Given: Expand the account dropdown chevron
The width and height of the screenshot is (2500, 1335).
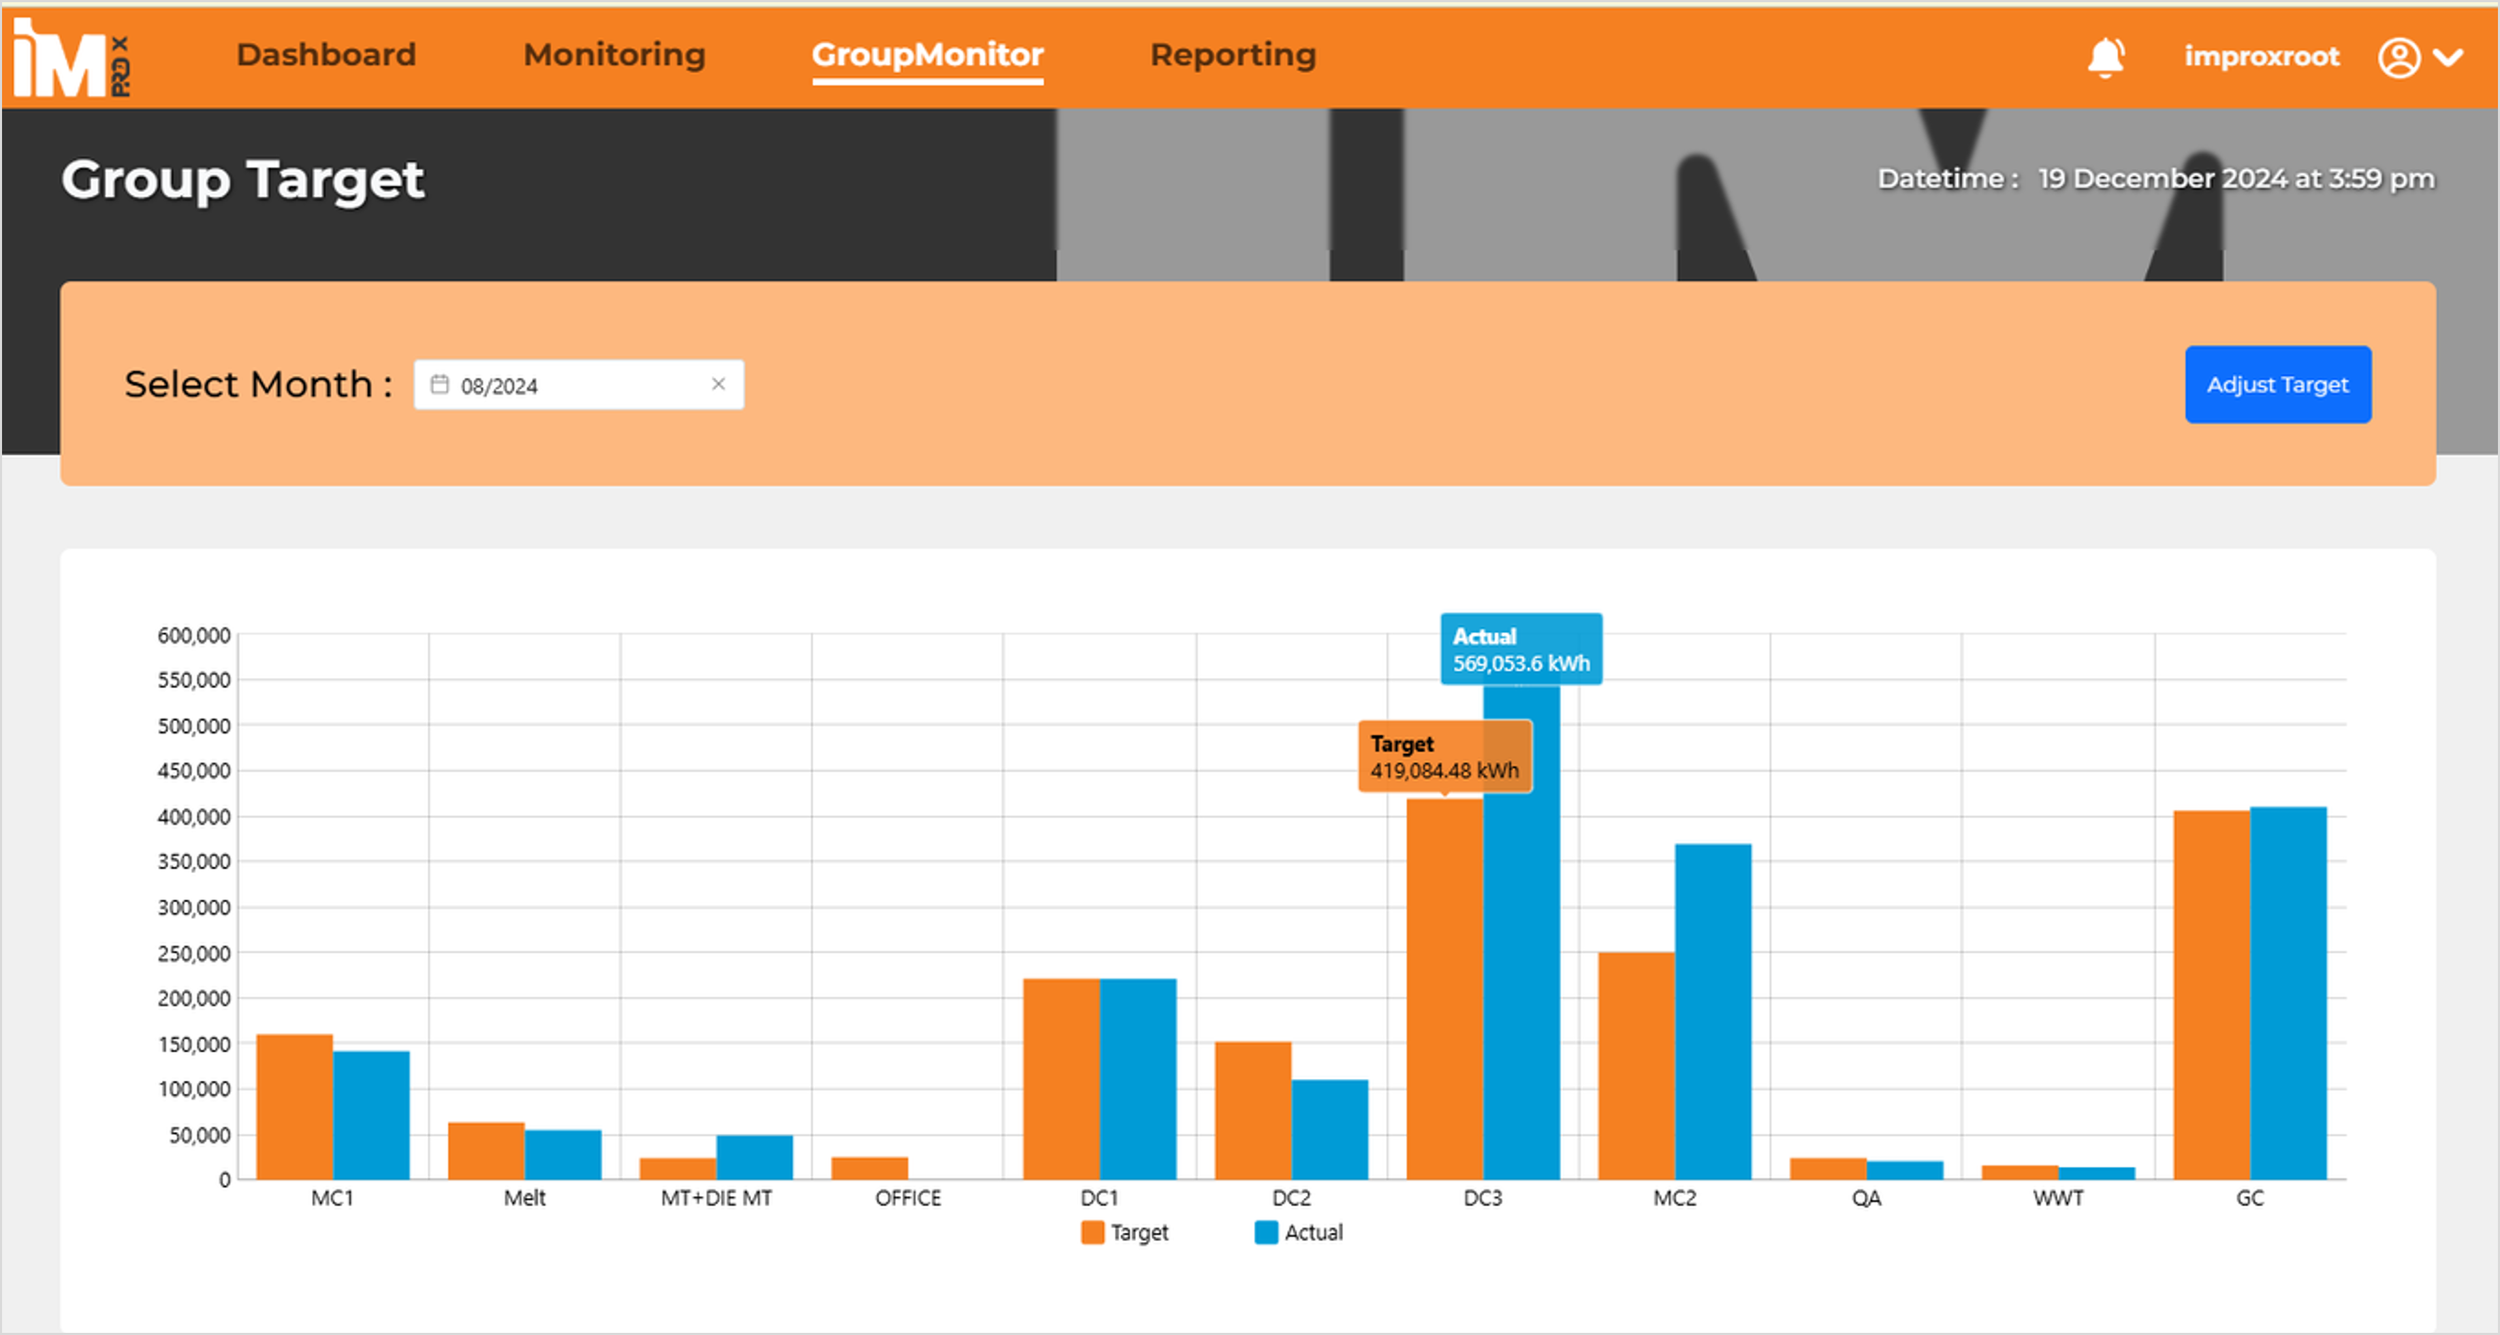Looking at the screenshot, I should [2449, 57].
